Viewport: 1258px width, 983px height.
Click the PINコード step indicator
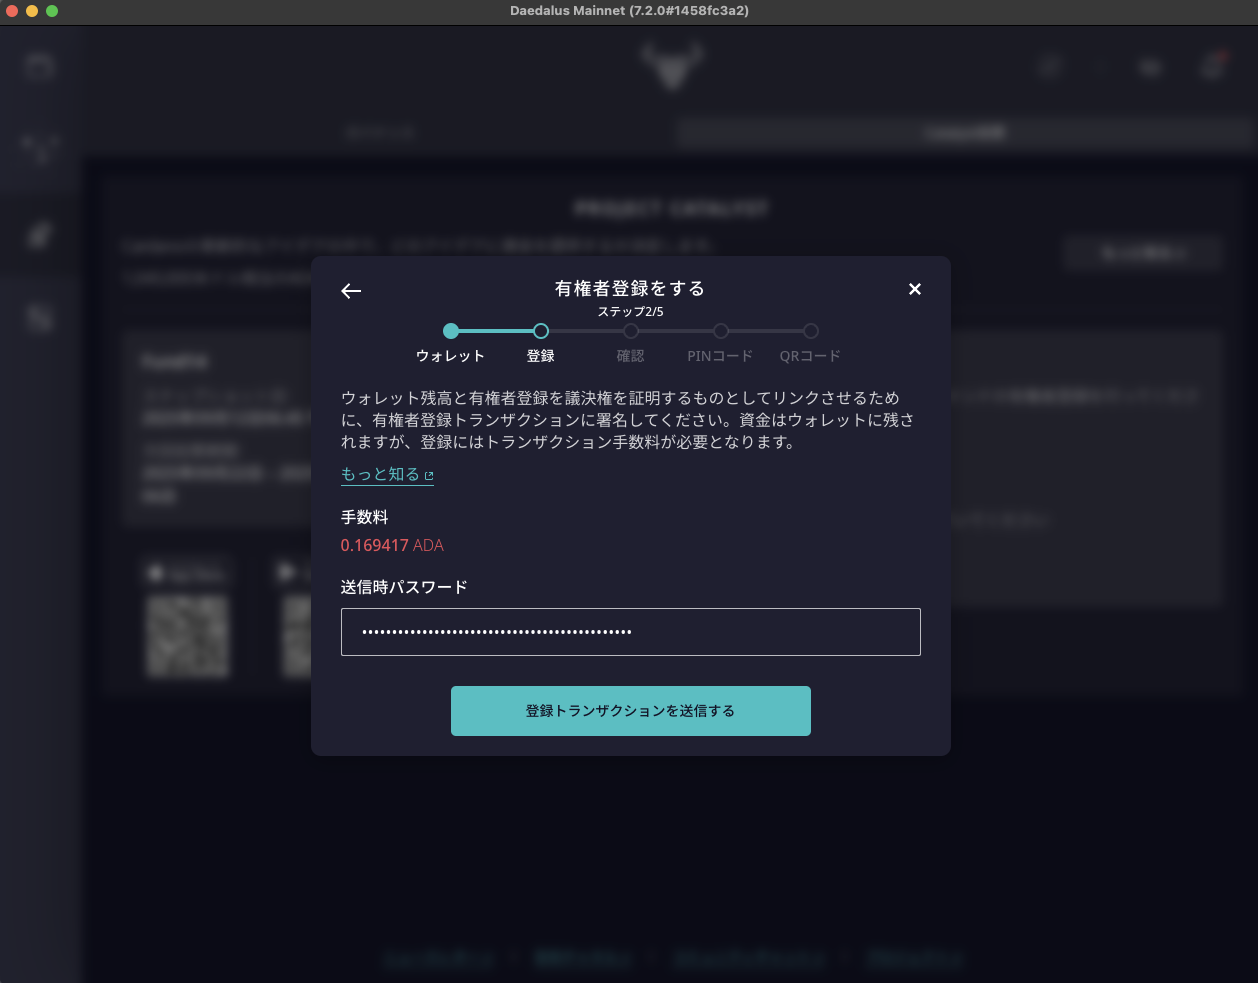click(720, 330)
